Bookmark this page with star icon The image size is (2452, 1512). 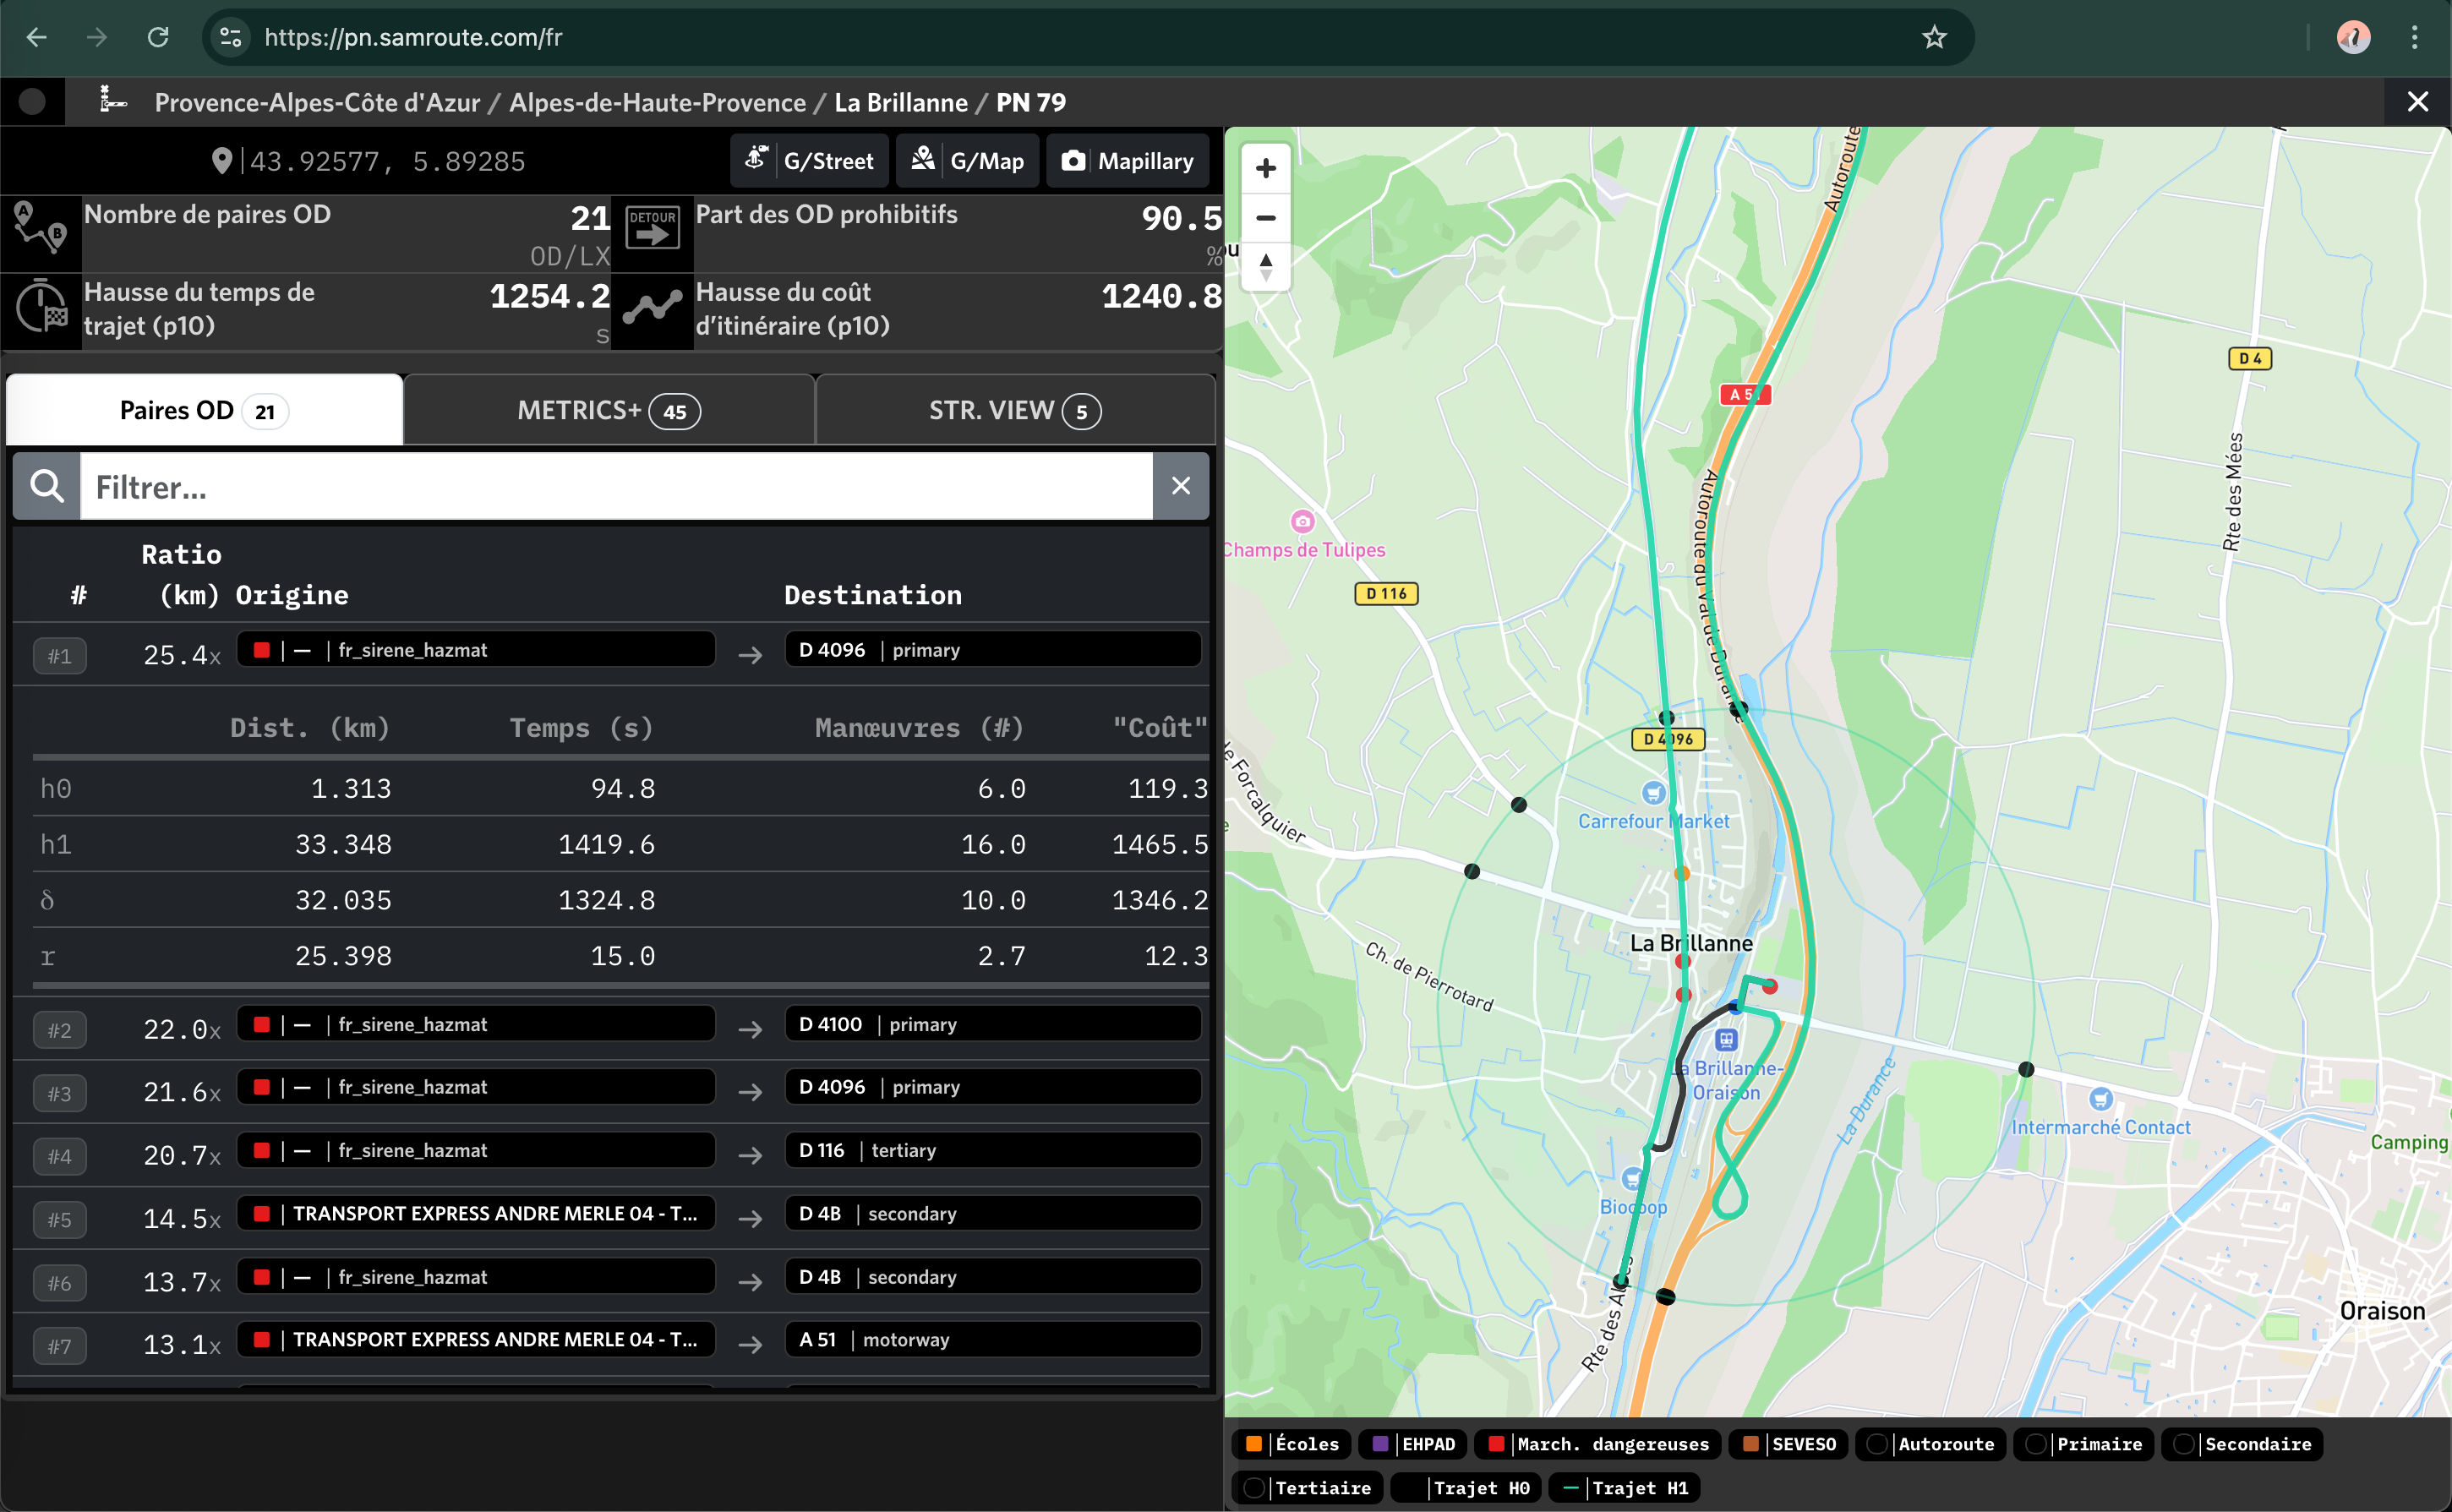pos(1934,38)
